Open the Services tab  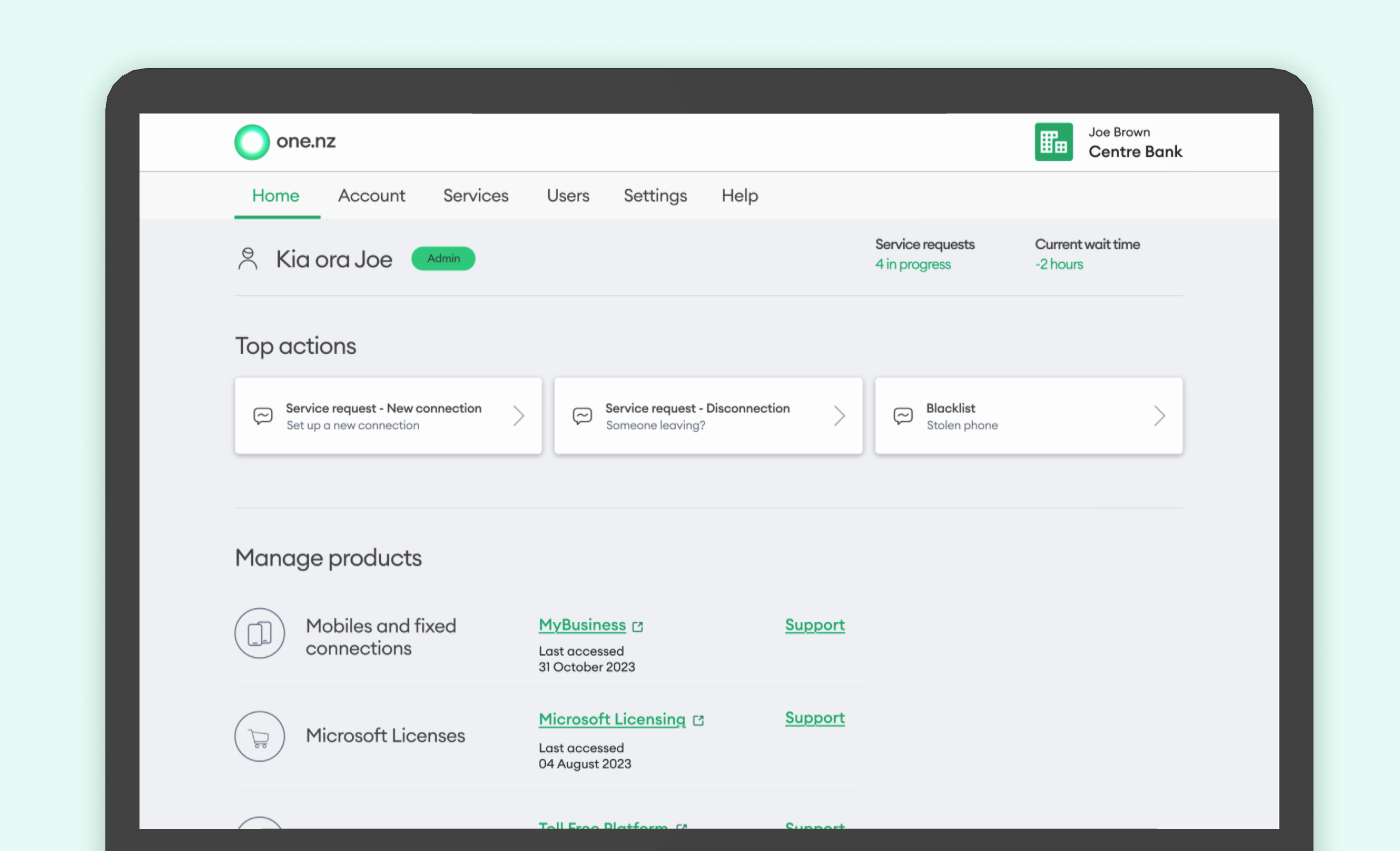tap(475, 196)
